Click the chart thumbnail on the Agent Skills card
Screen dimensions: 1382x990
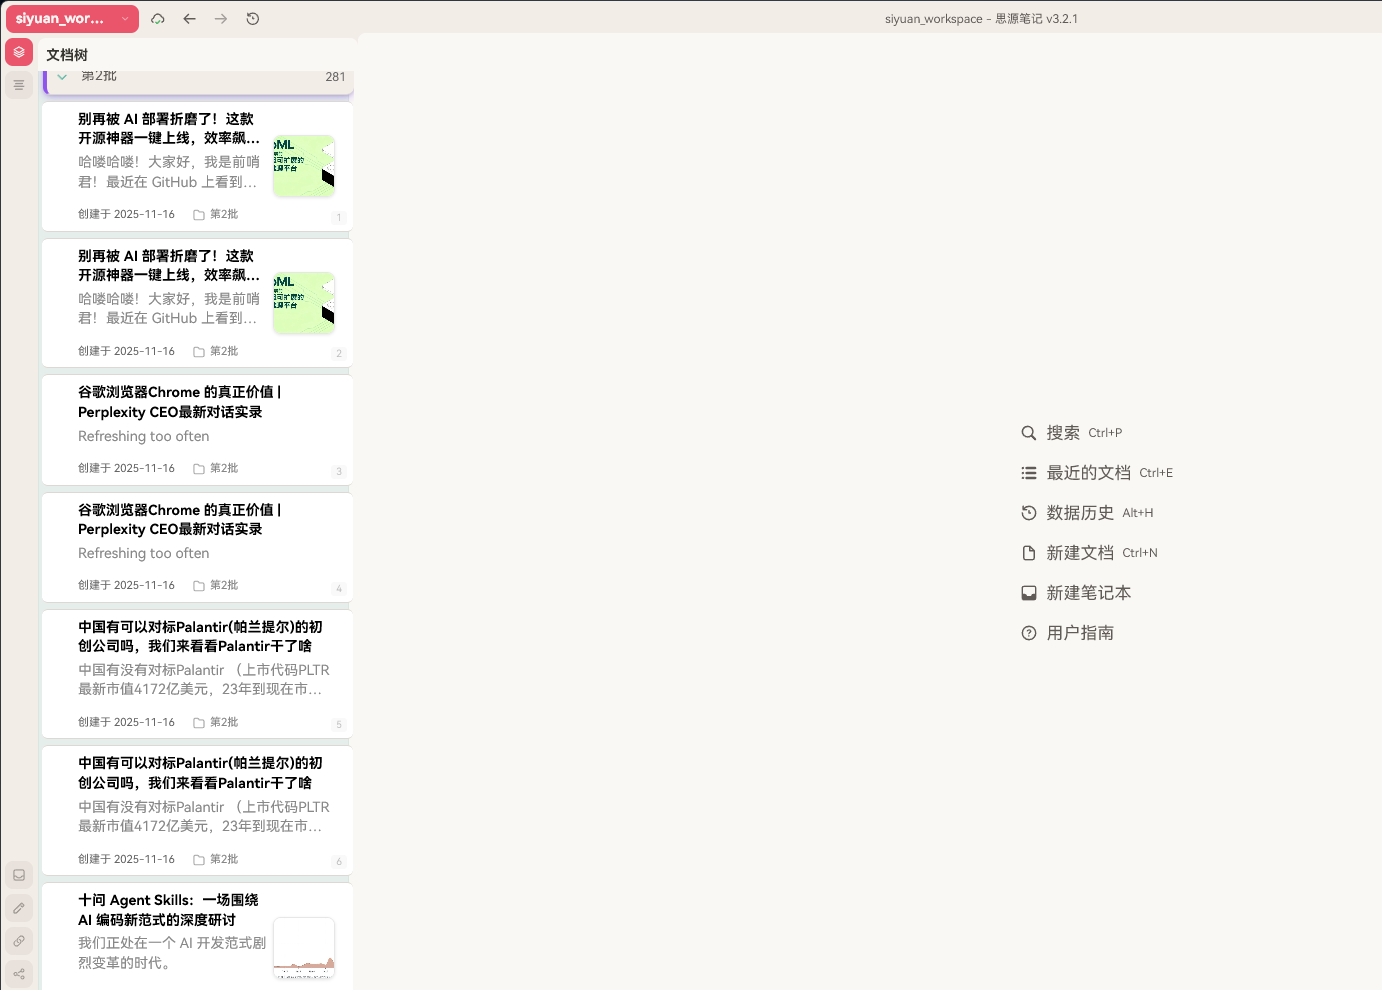(x=304, y=948)
